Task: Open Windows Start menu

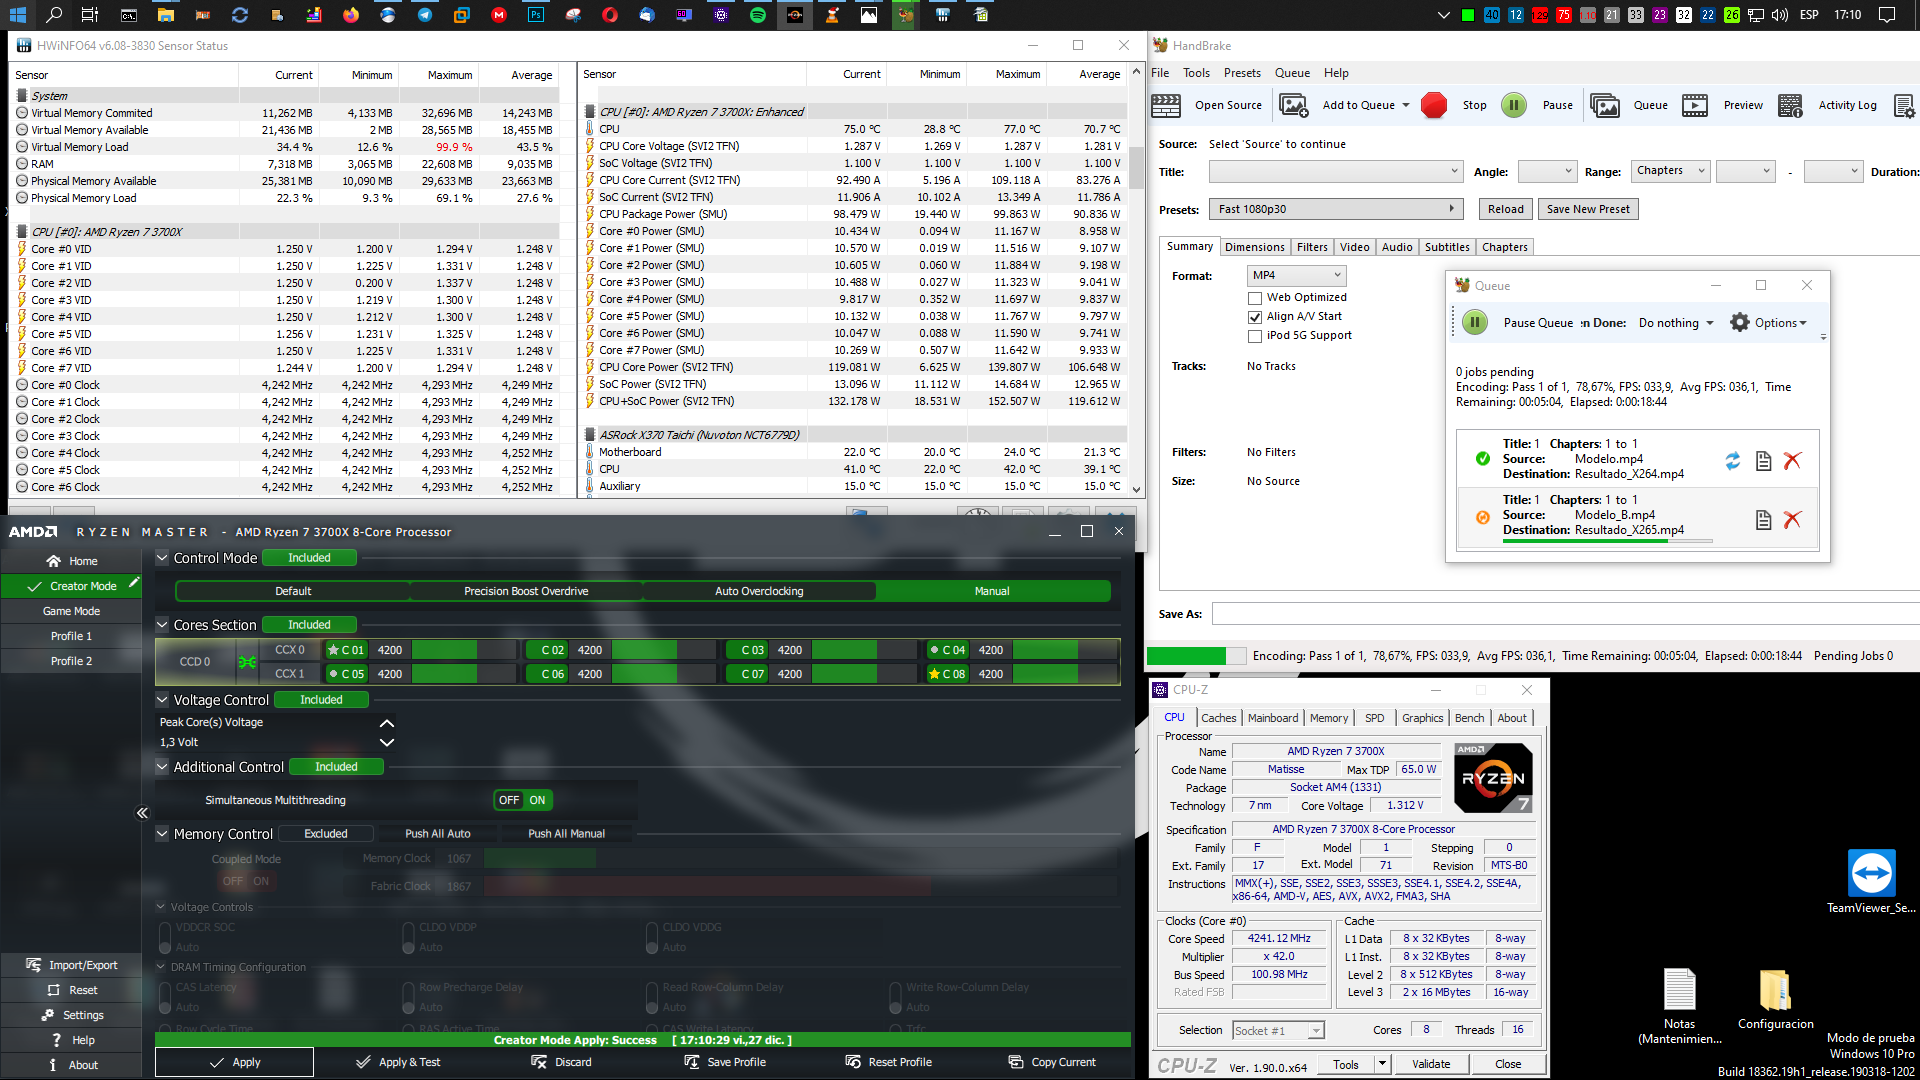Action: pyautogui.click(x=17, y=15)
